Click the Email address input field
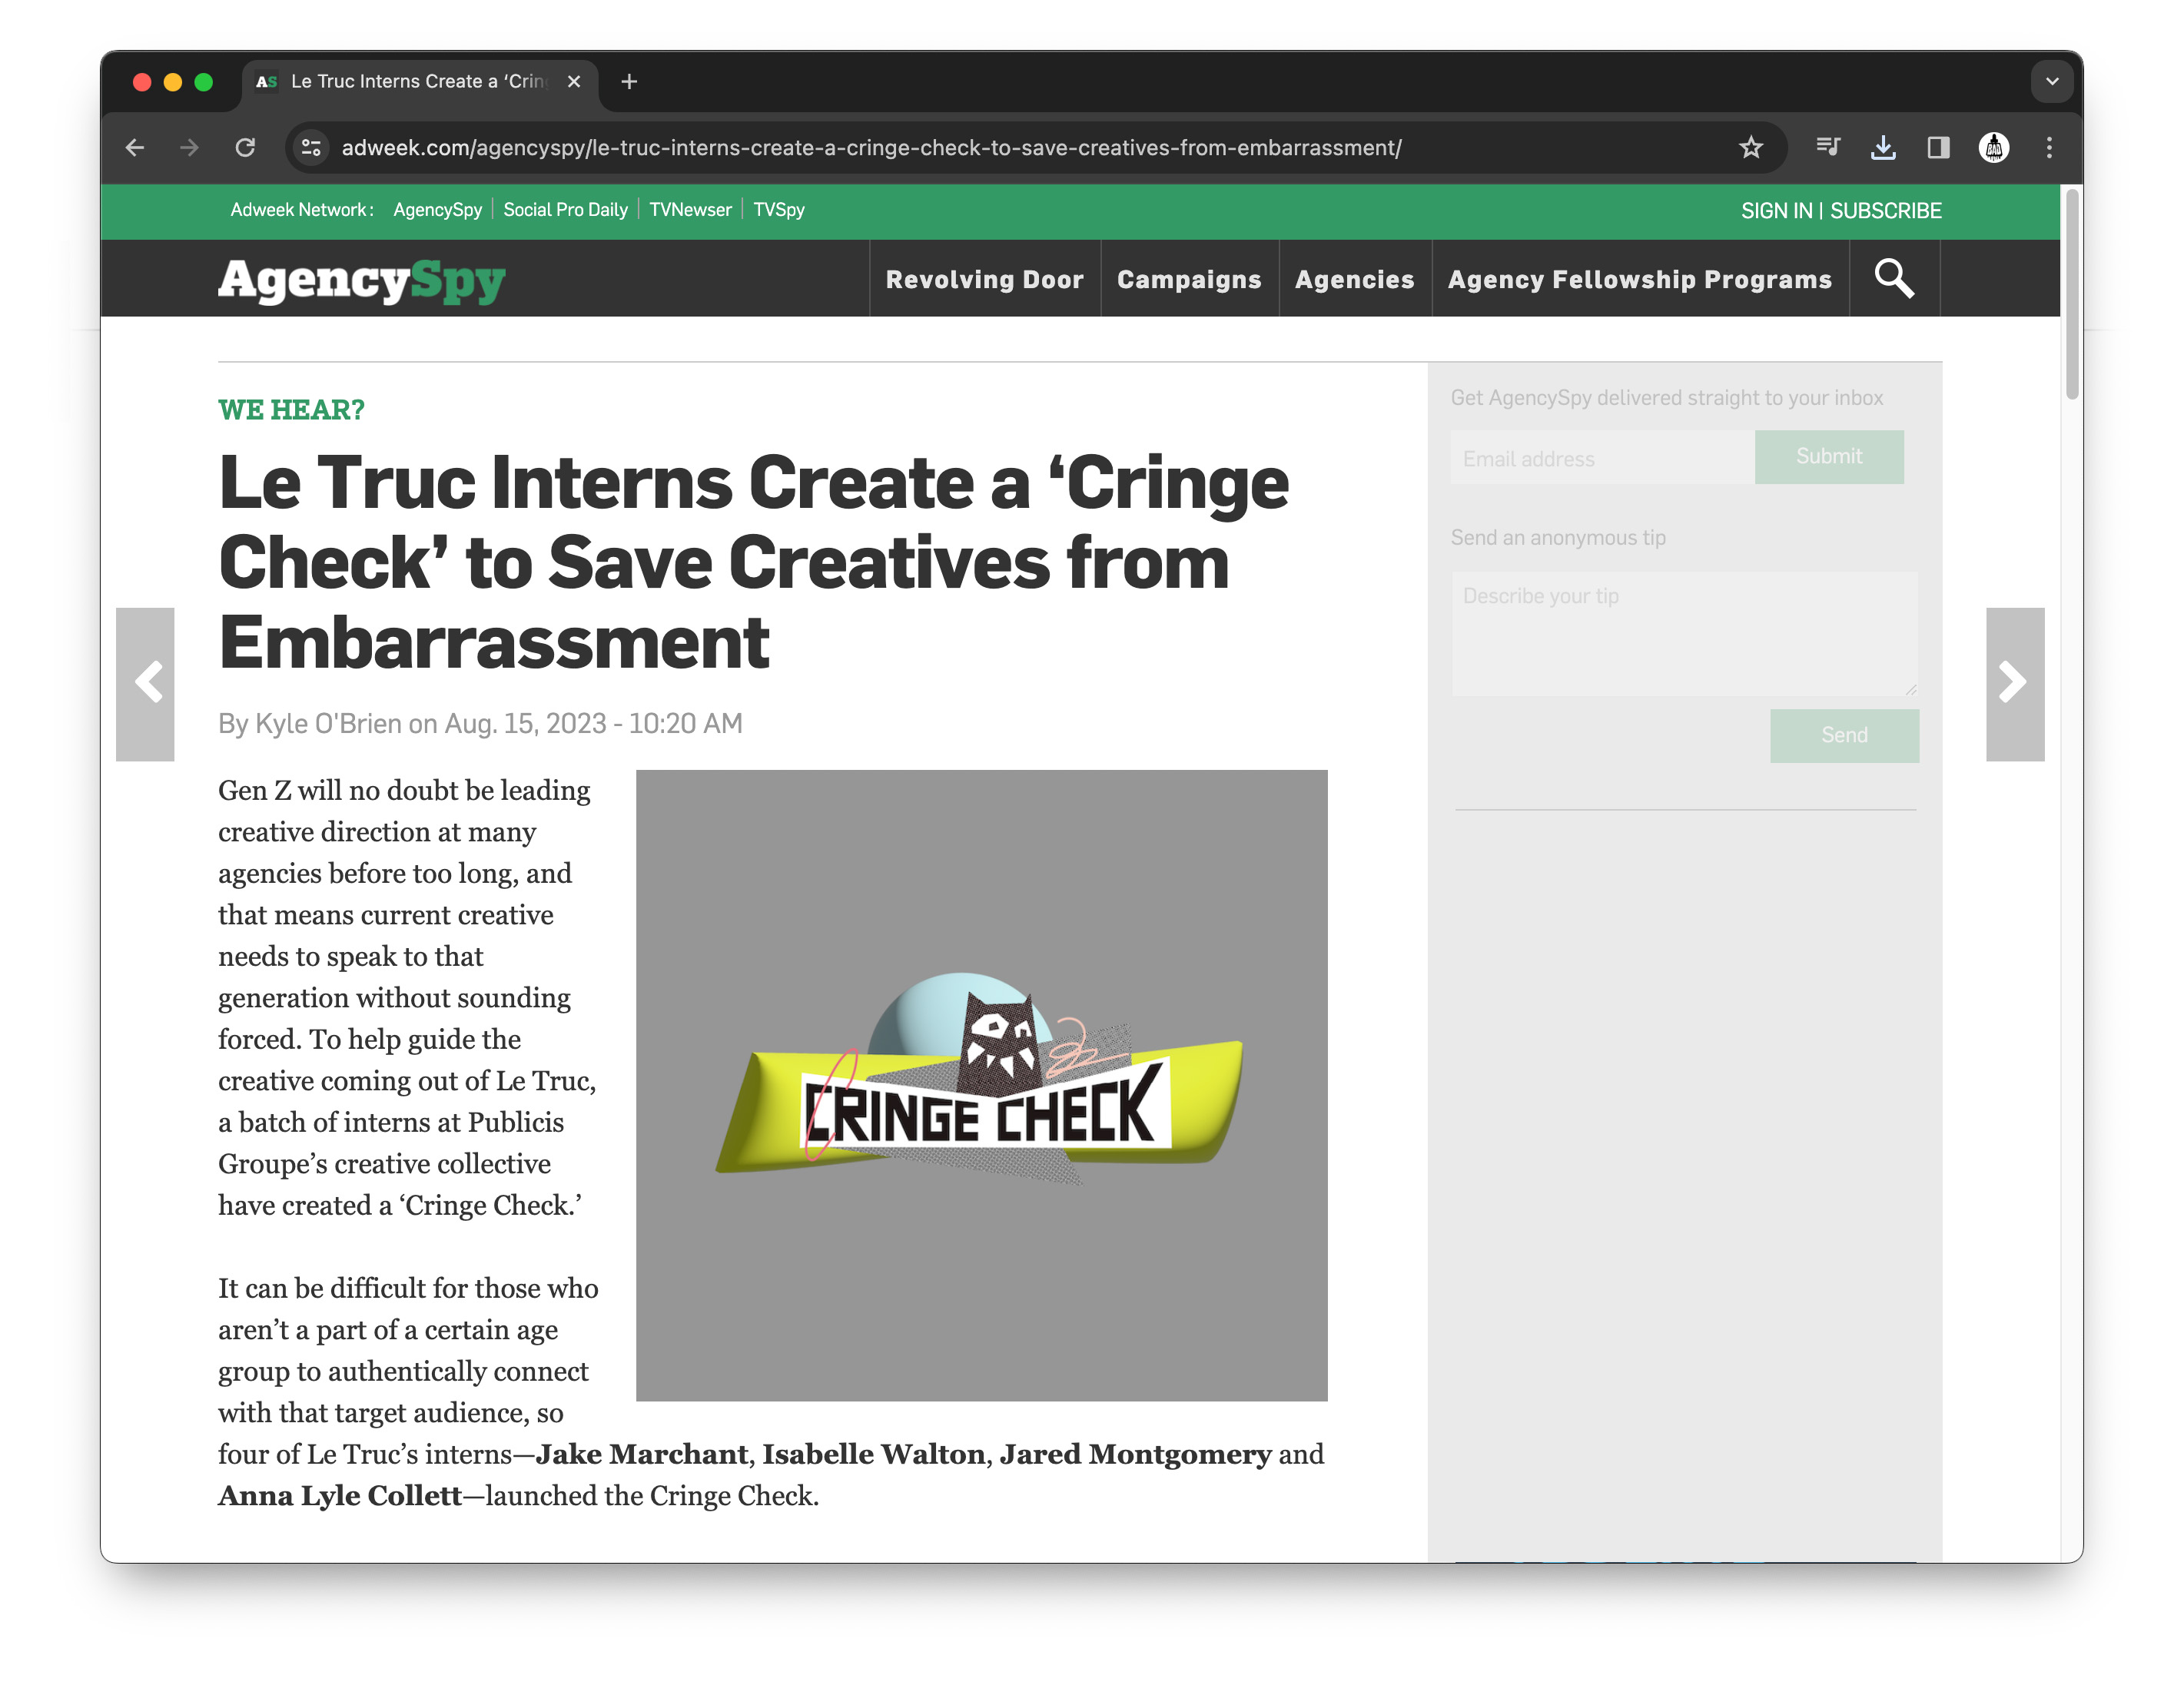2184x1695 pixels. tap(1602, 458)
